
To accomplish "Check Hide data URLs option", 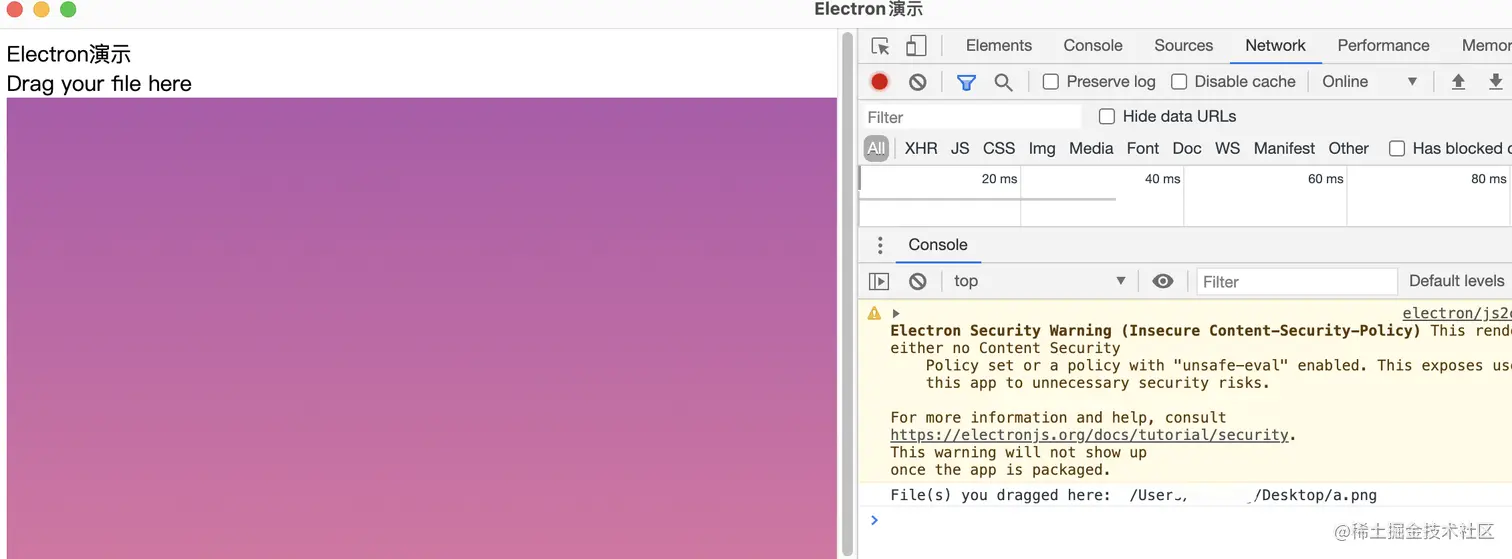I will click(x=1107, y=117).
